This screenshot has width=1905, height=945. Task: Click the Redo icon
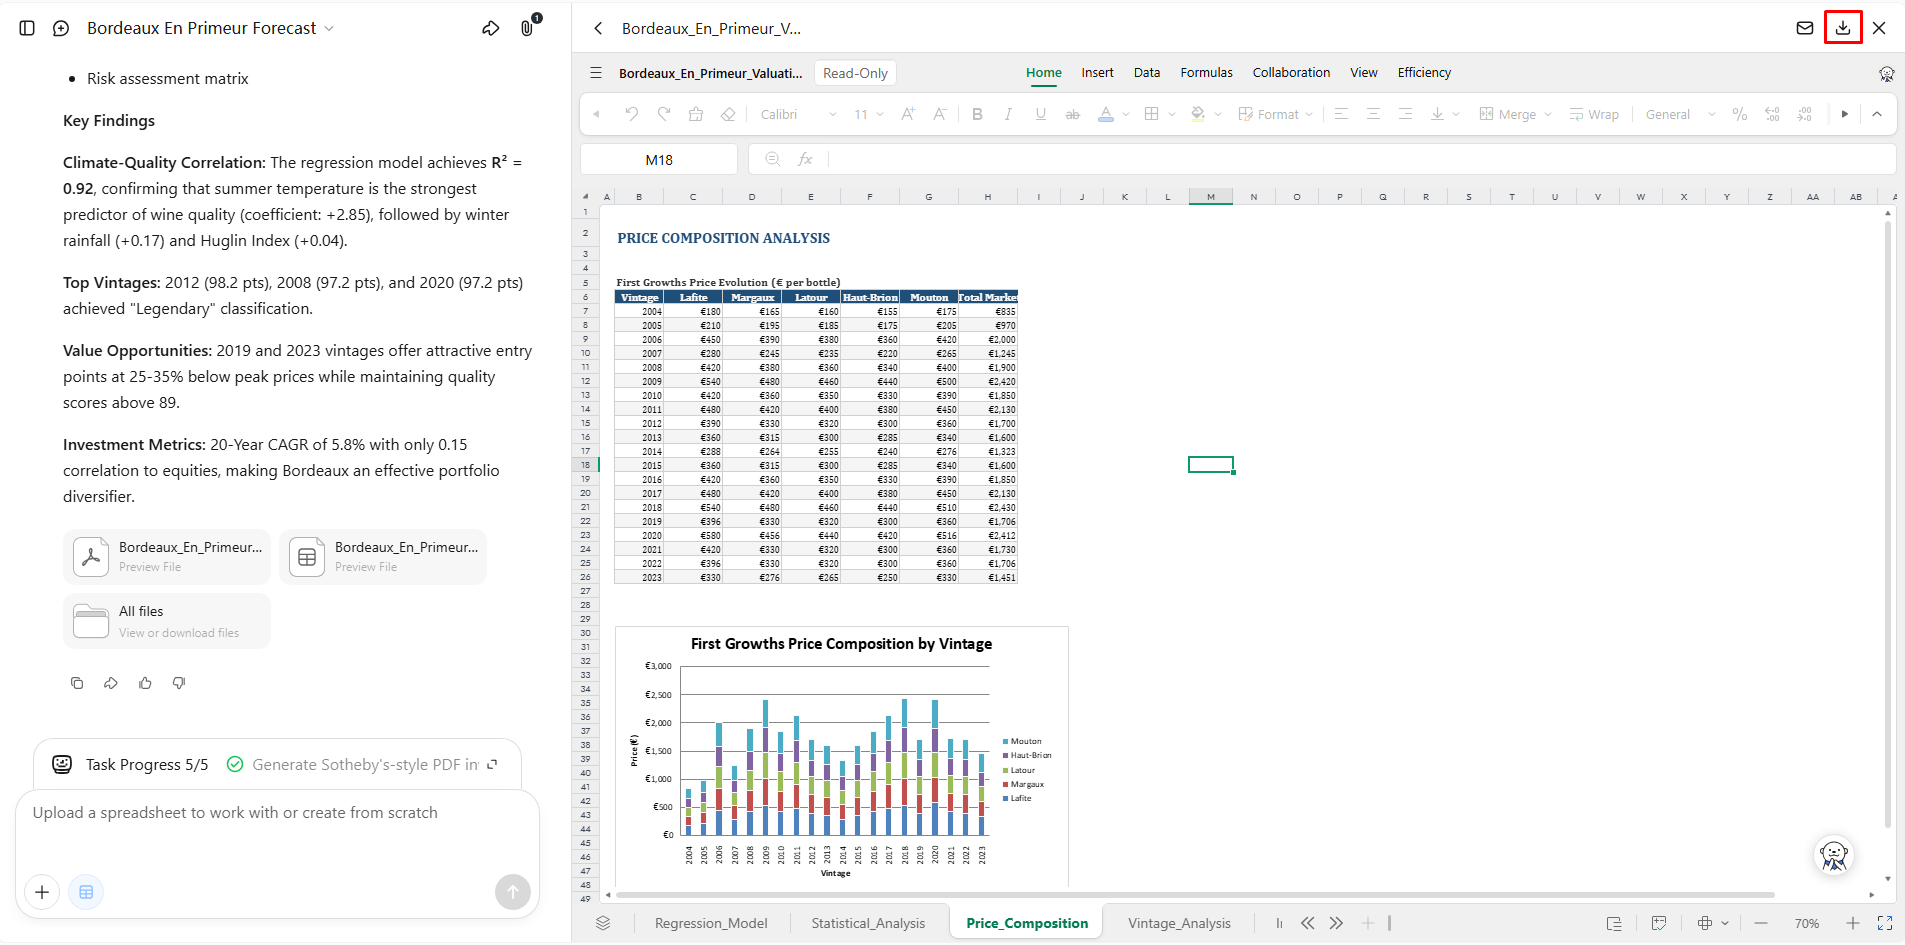click(x=663, y=114)
